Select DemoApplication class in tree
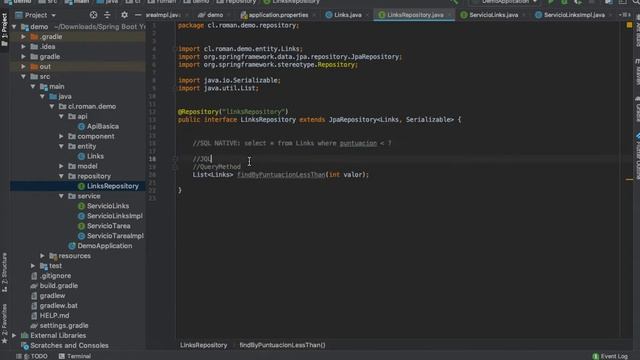Viewport: 640px width, 360px height. click(100, 246)
